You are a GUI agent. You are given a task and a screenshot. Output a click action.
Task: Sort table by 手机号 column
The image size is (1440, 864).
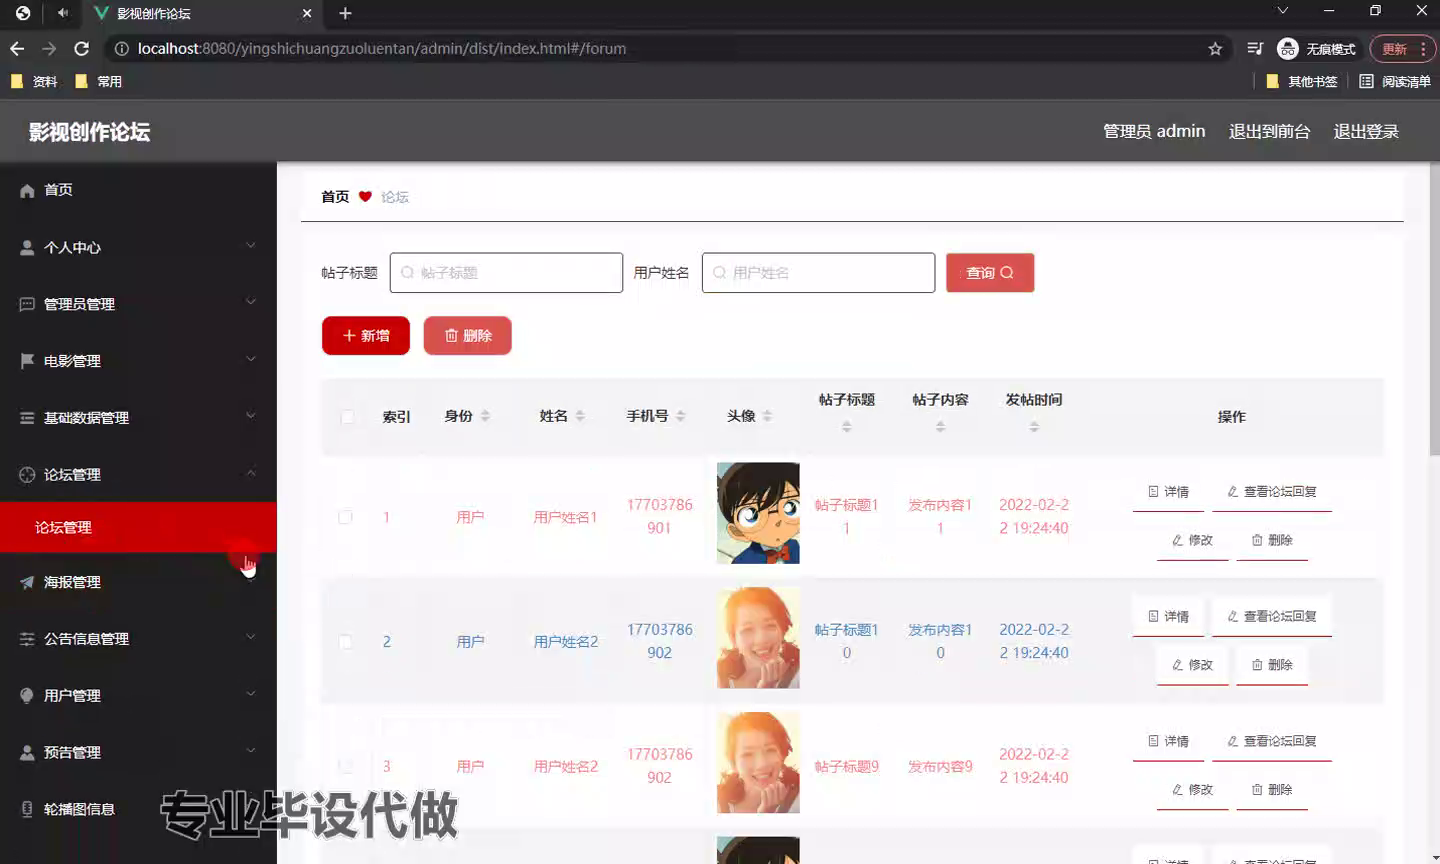point(681,416)
